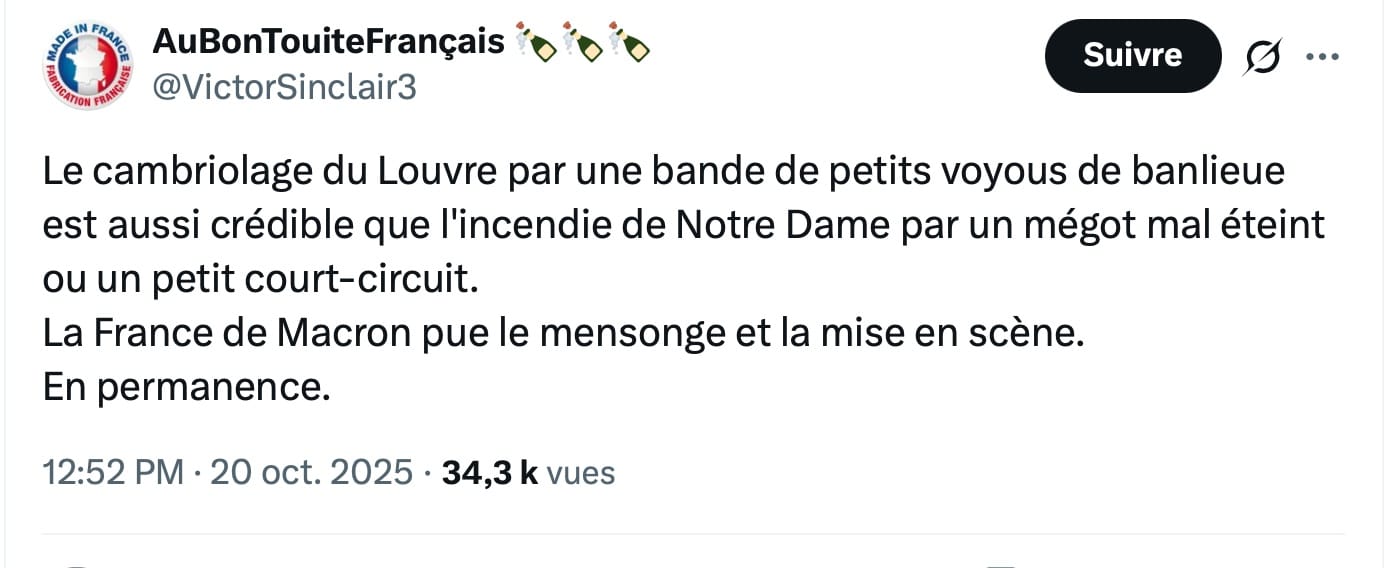Click the middle champagne bottle emoji
This screenshot has height=568, width=1396.
click(583, 42)
